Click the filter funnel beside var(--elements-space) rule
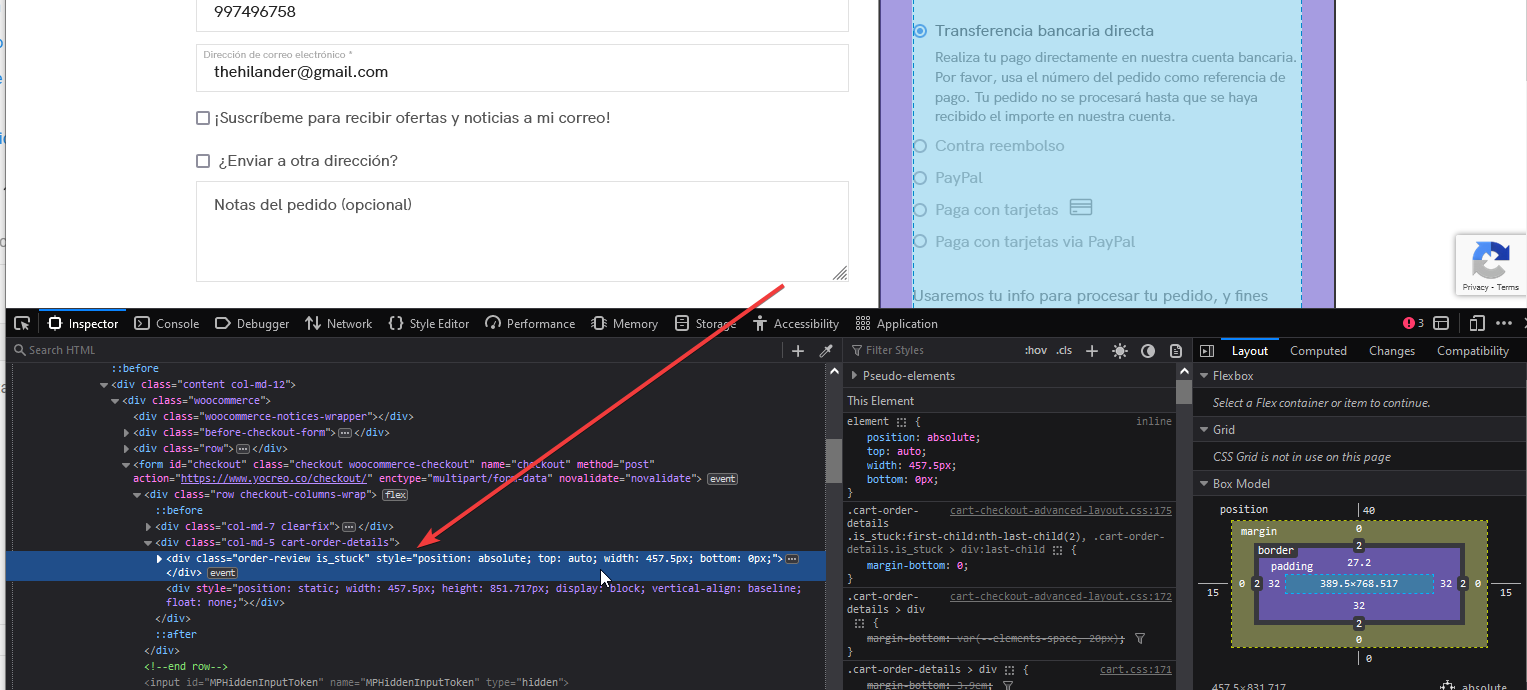The height and width of the screenshot is (690, 1527). tap(1140, 638)
